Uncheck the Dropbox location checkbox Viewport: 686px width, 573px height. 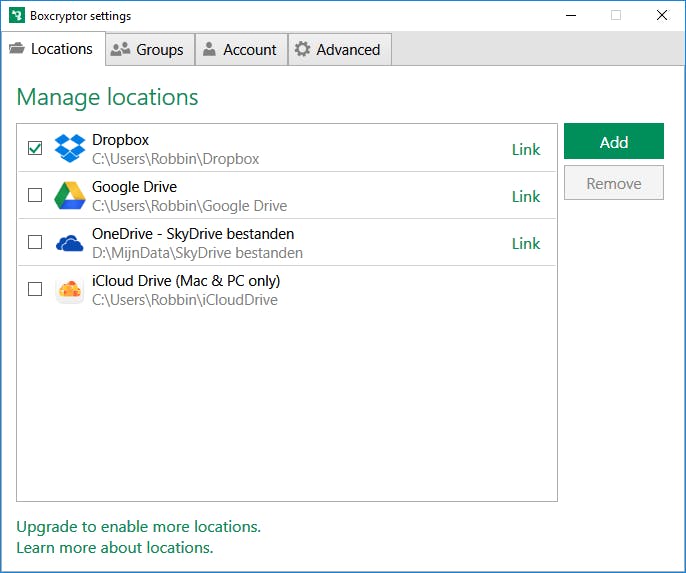click(35, 148)
